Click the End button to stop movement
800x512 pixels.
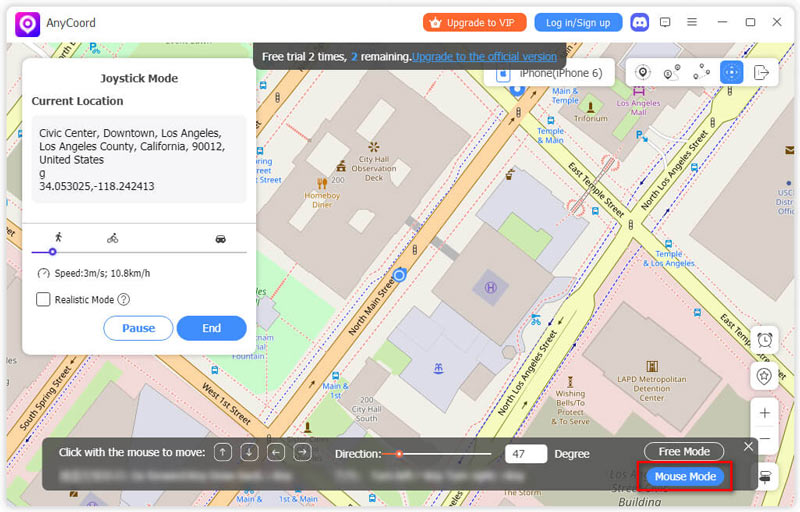211,328
